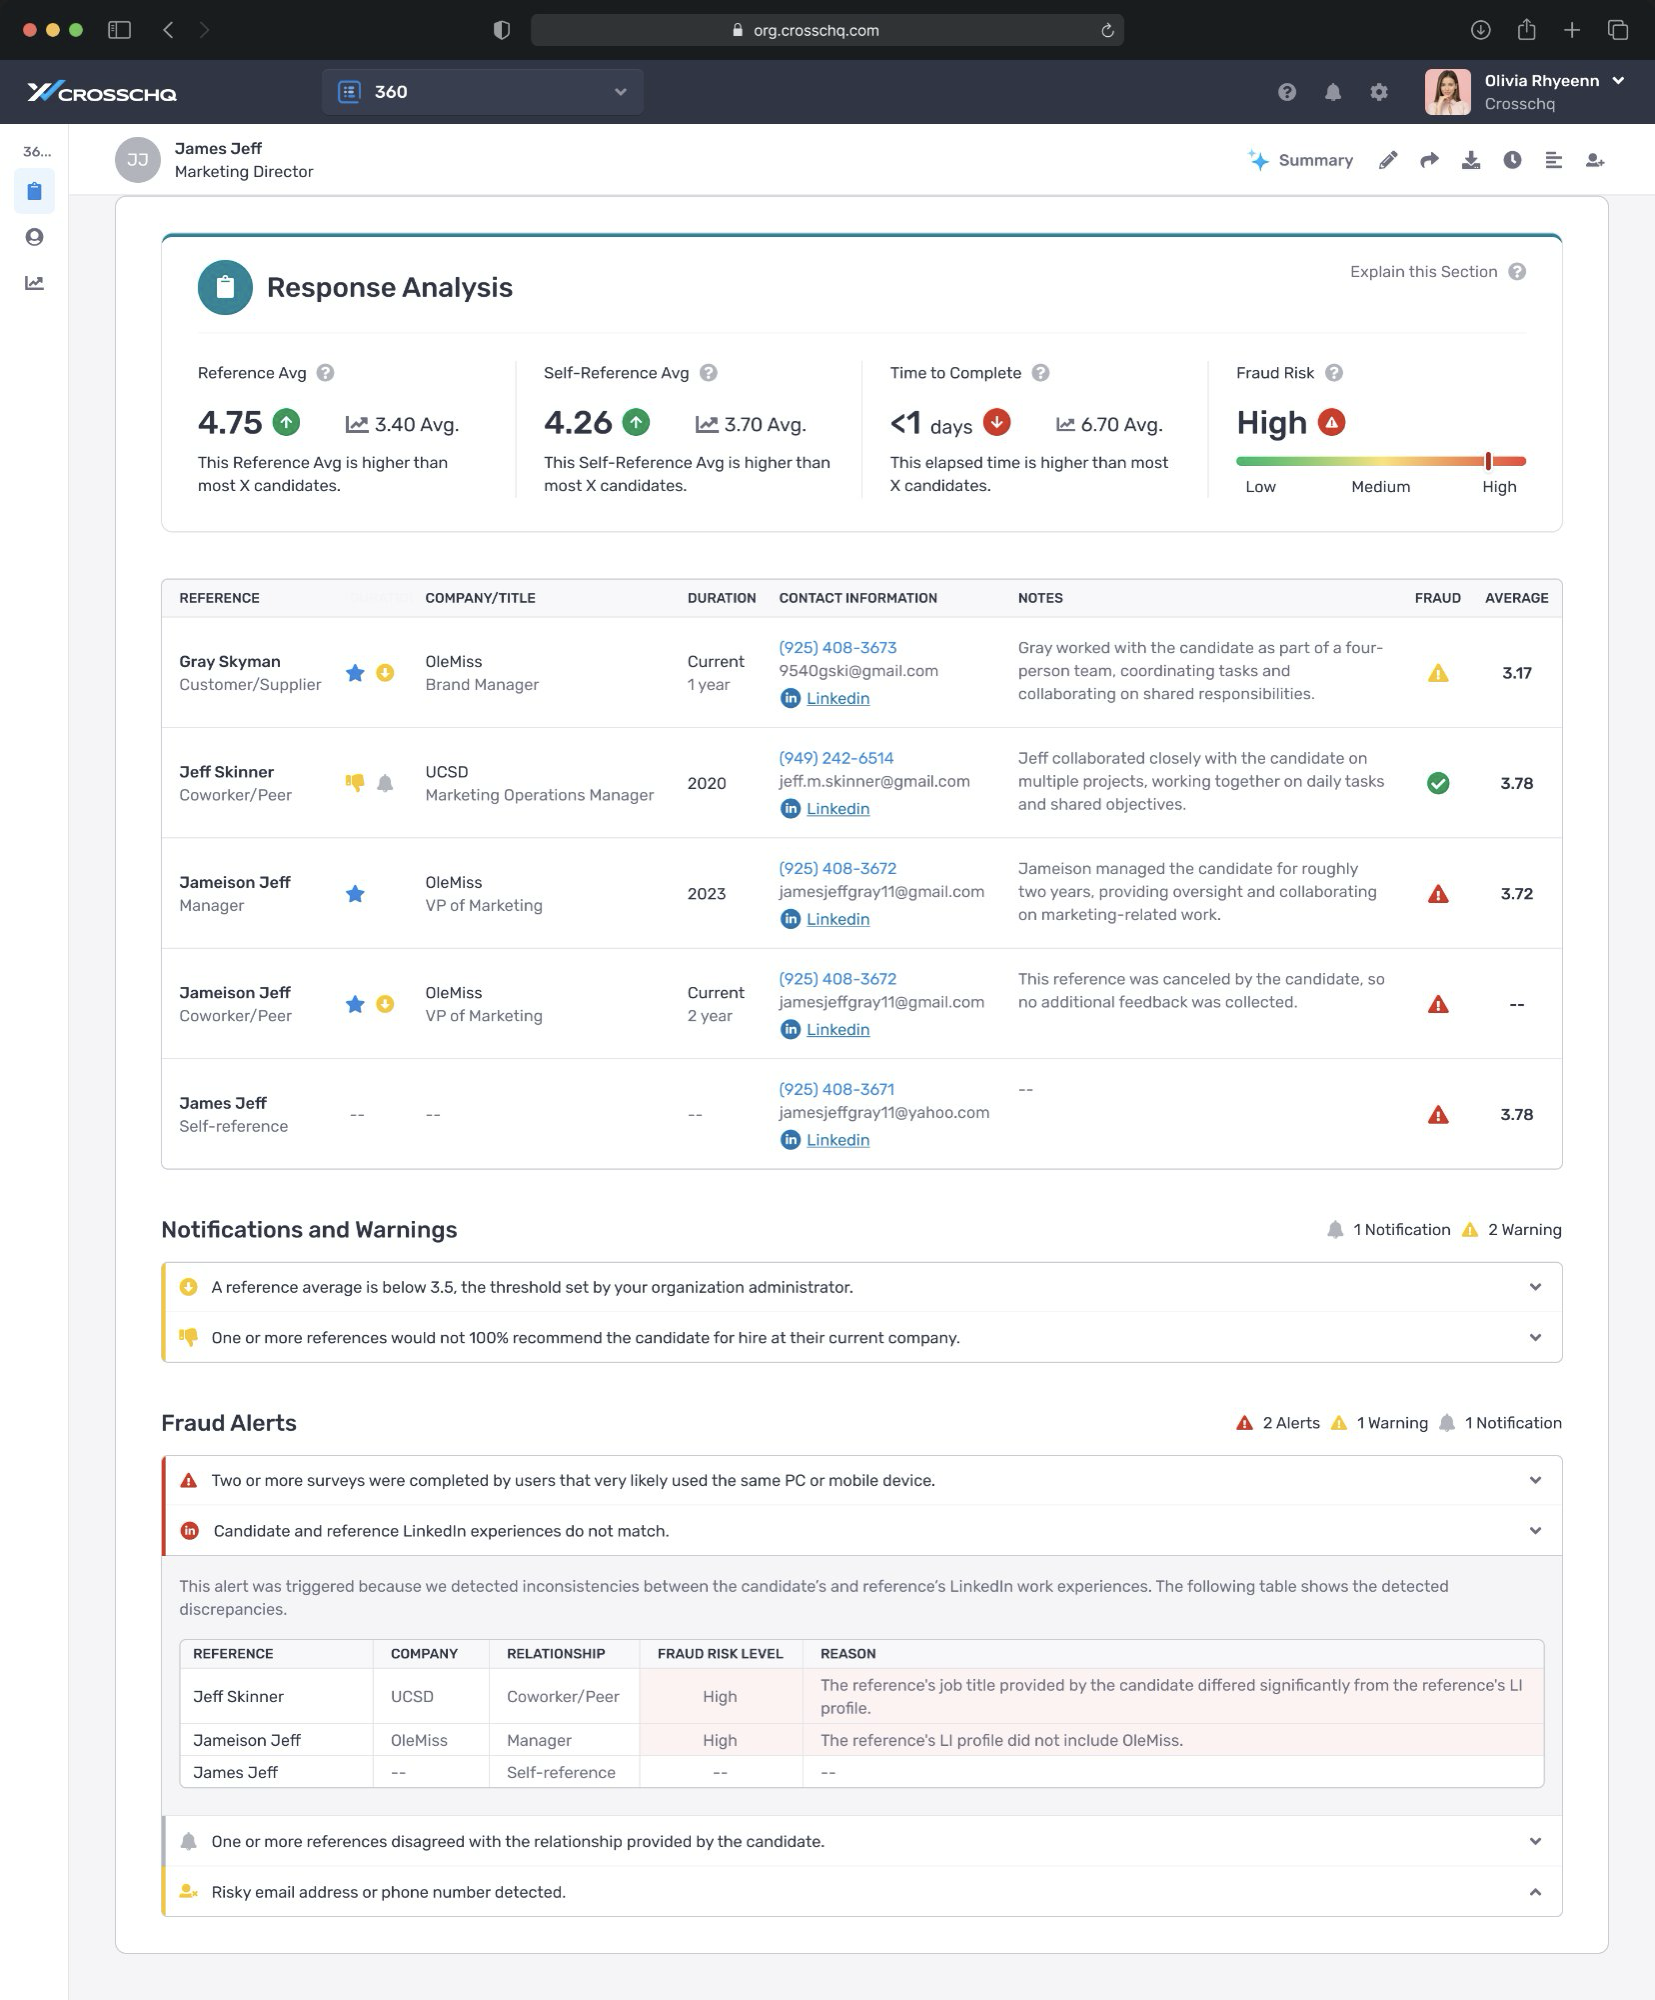This screenshot has height=2000, width=1655.
Task: Open the analytics chart icon in sidebar
Action: [x=34, y=283]
